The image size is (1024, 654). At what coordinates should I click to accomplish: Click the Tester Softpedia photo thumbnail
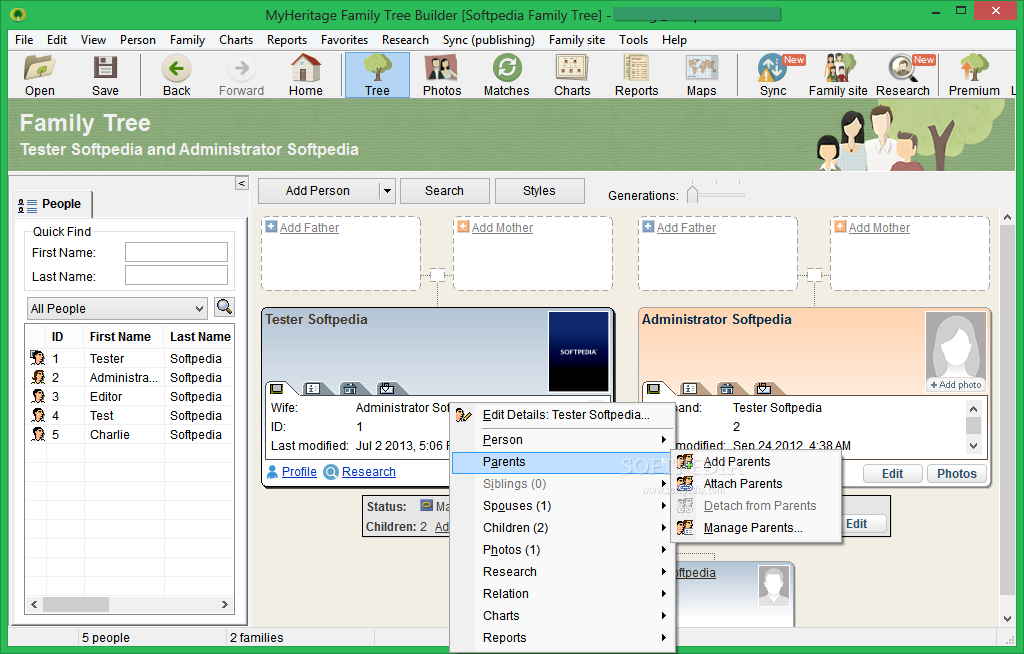pyautogui.click(x=579, y=352)
